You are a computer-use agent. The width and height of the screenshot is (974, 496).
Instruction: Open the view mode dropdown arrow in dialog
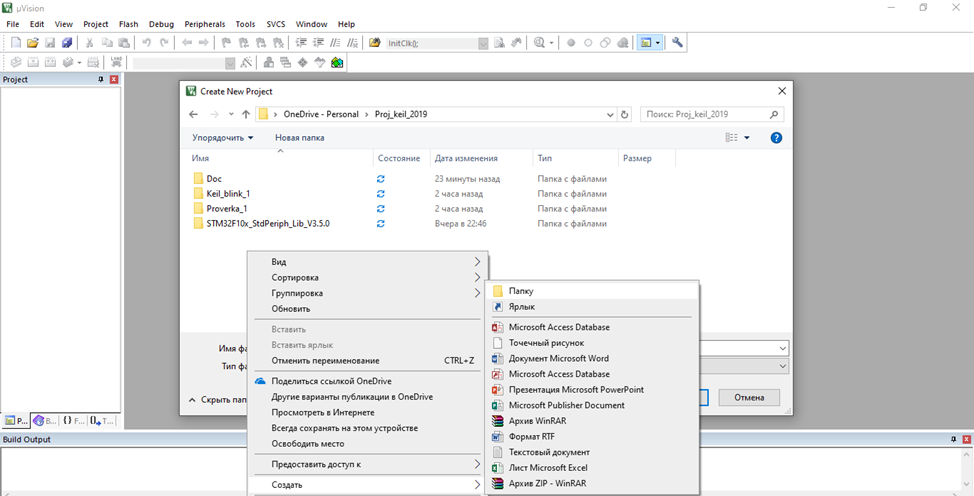pos(747,138)
